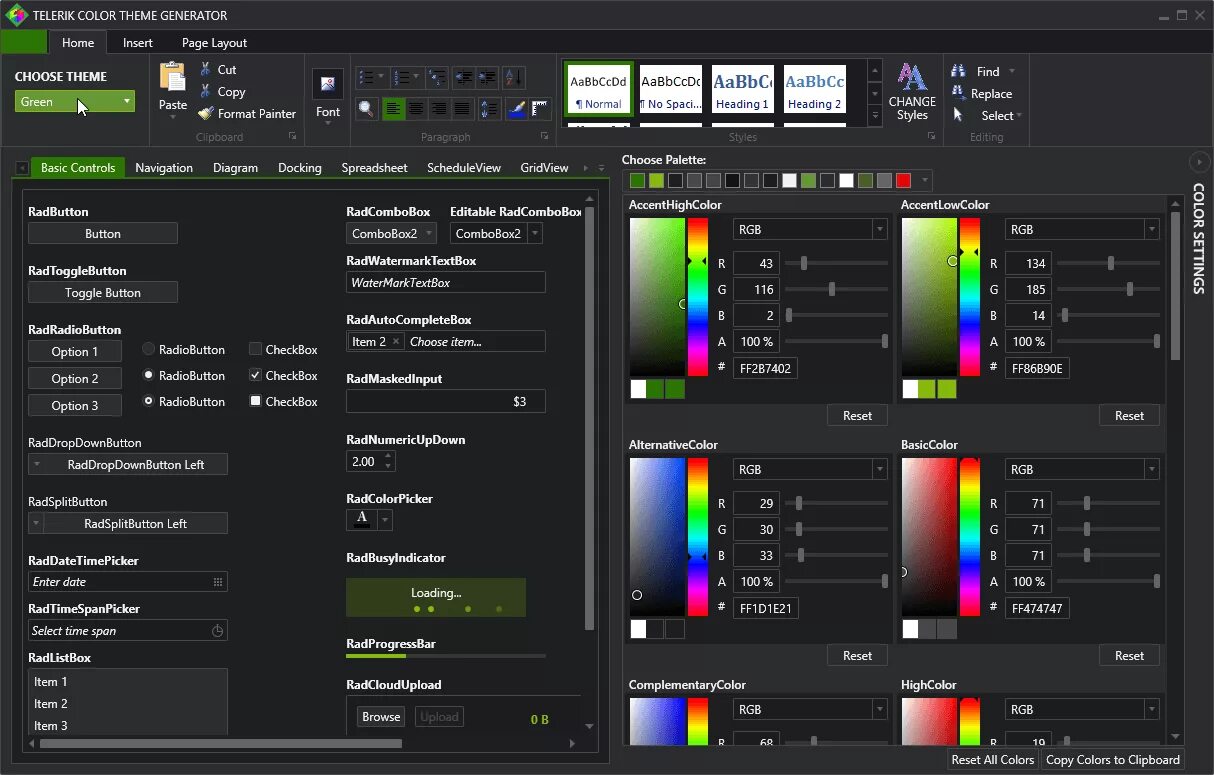This screenshot has width=1214, height=775.
Task: Open the Navigation tab
Action: [164, 167]
